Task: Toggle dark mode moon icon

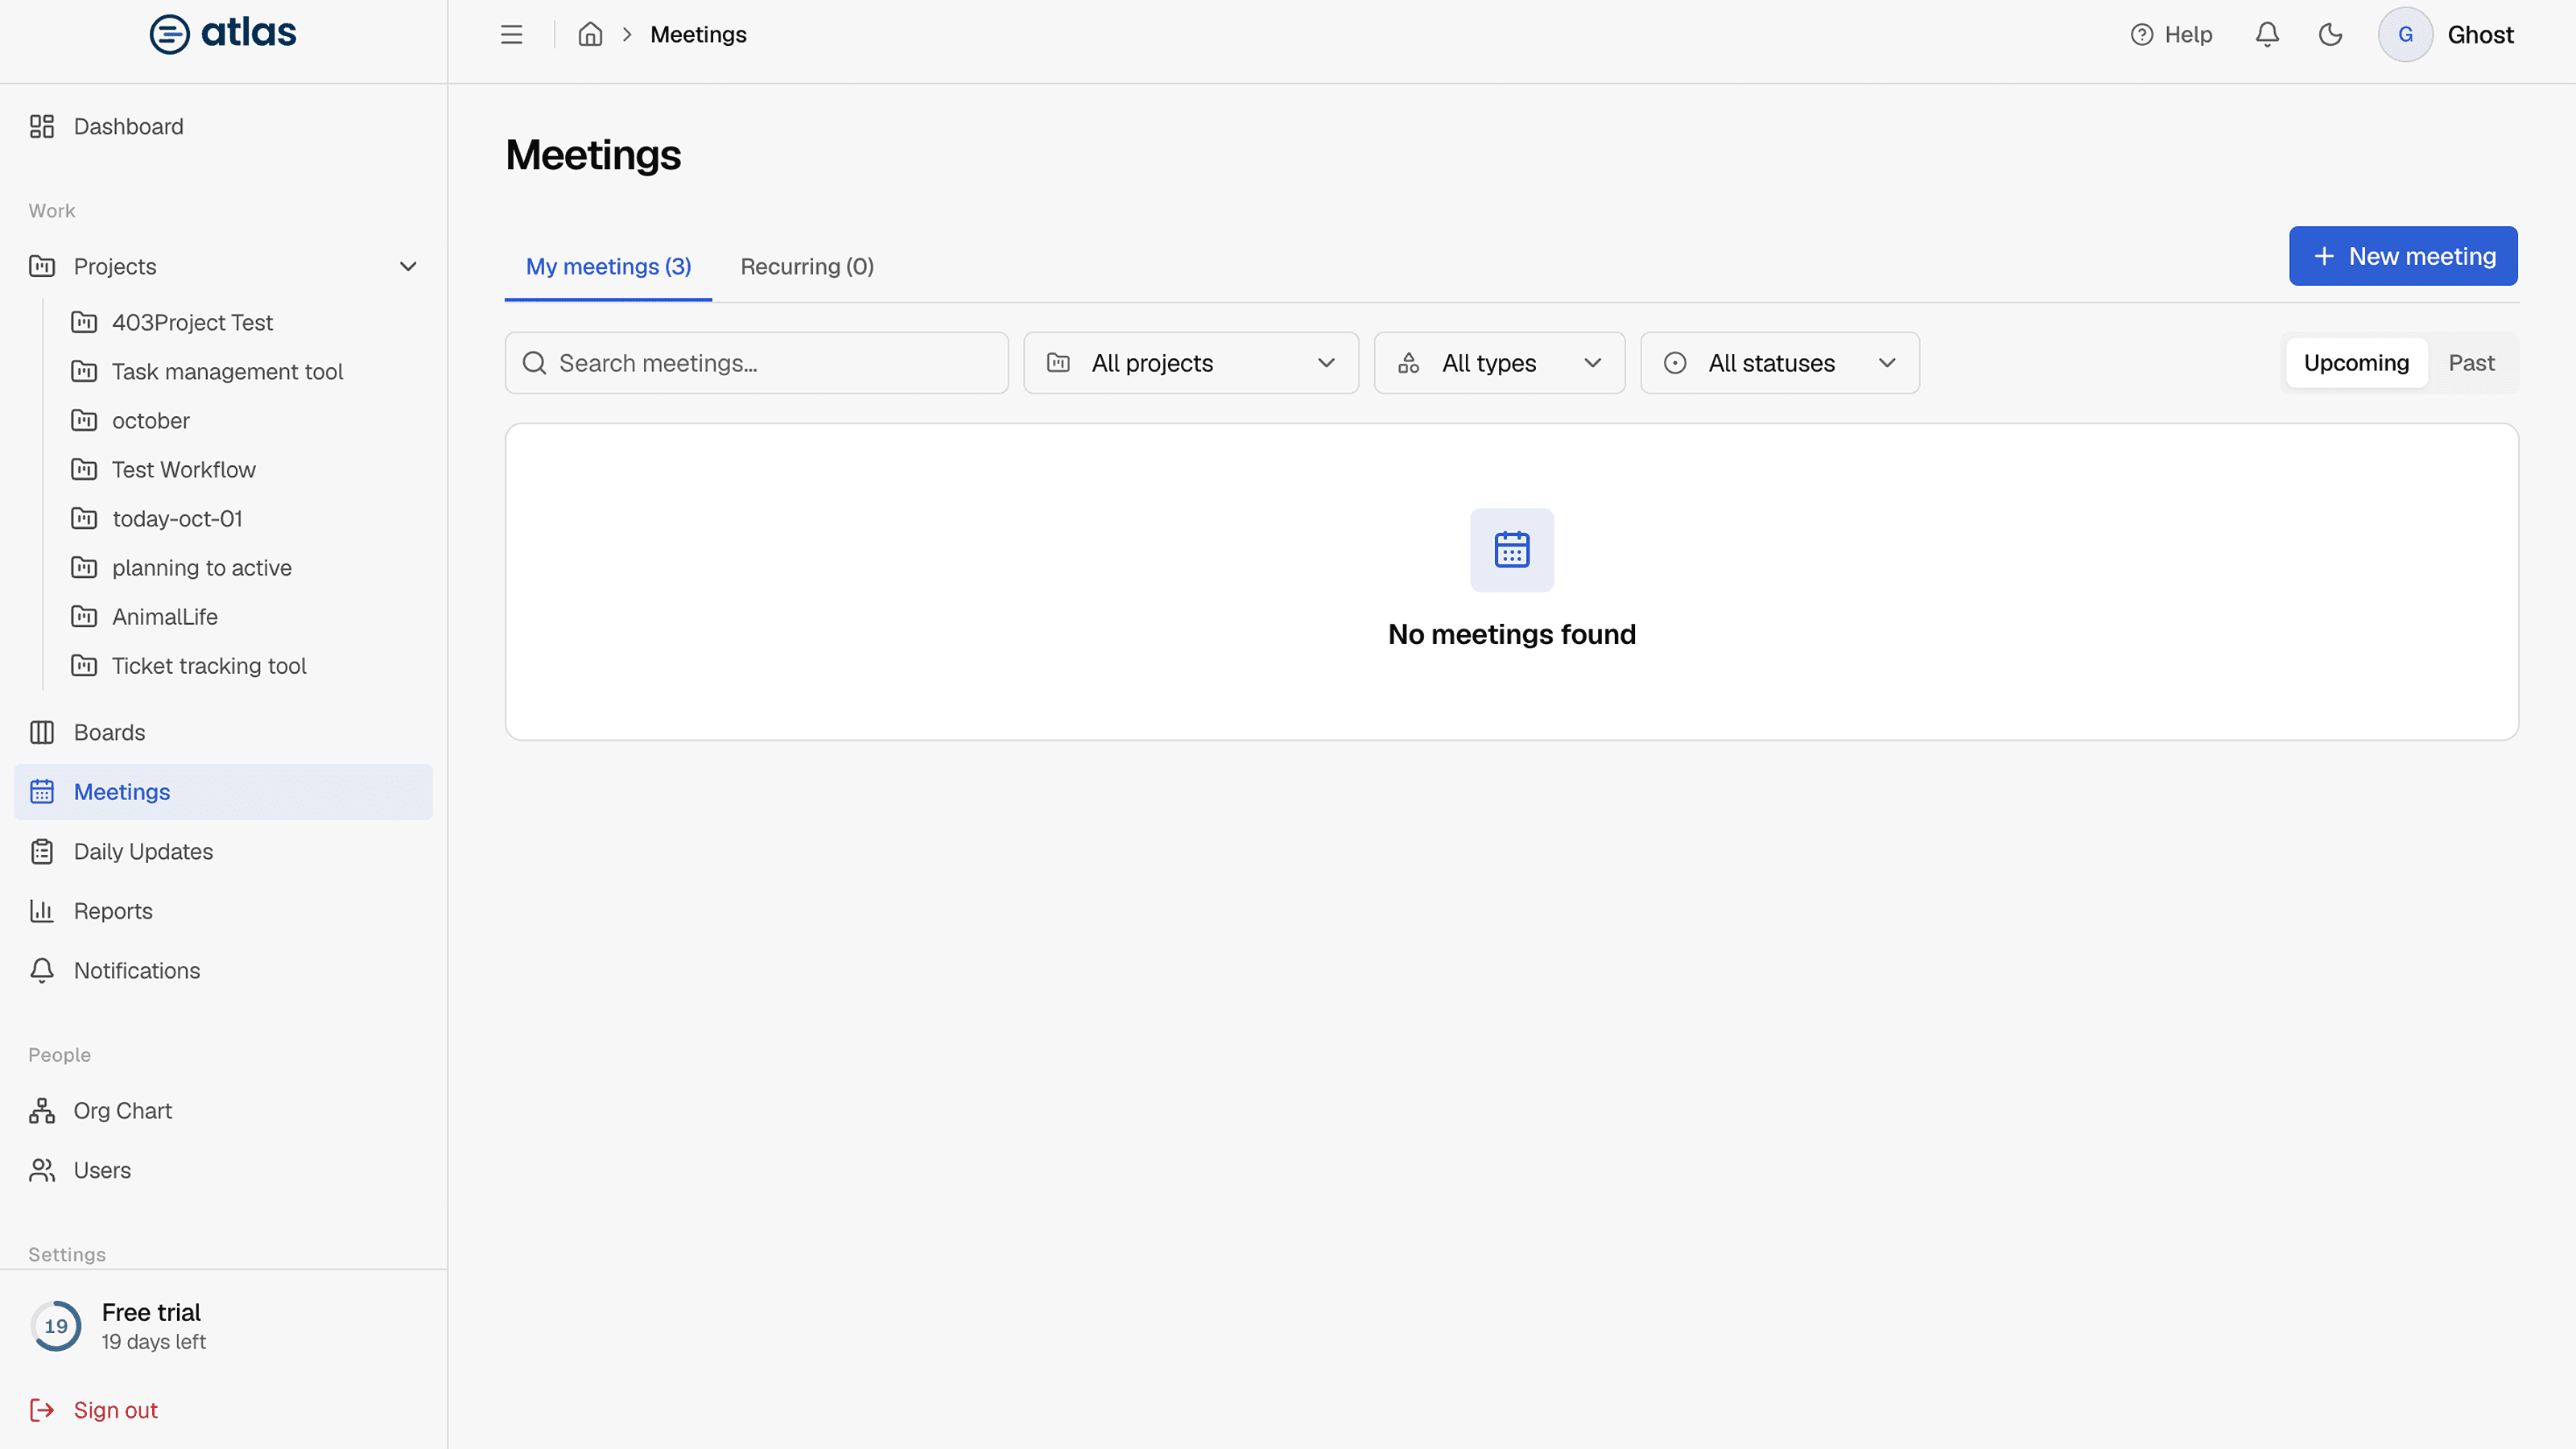Action: click(x=2330, y=35)
